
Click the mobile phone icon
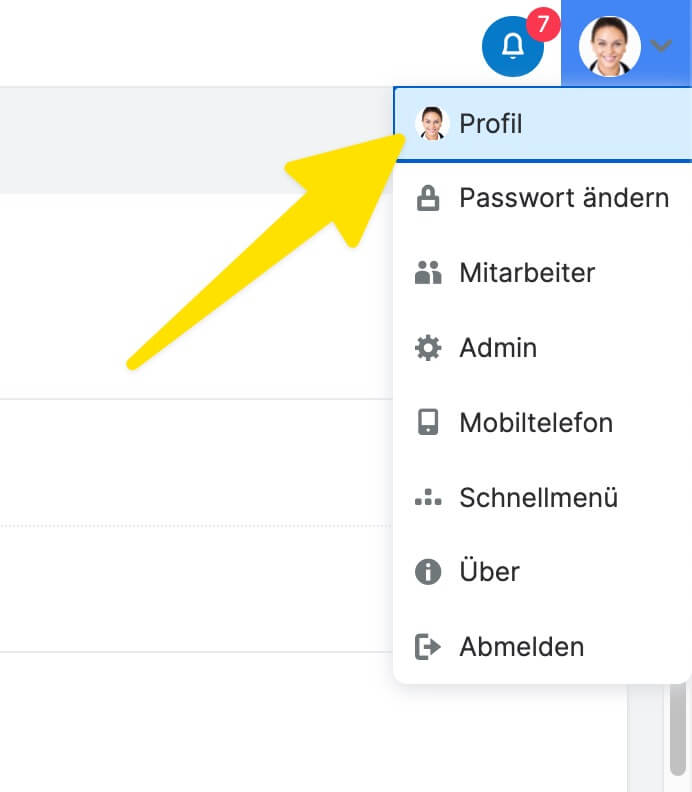[428, 422]
